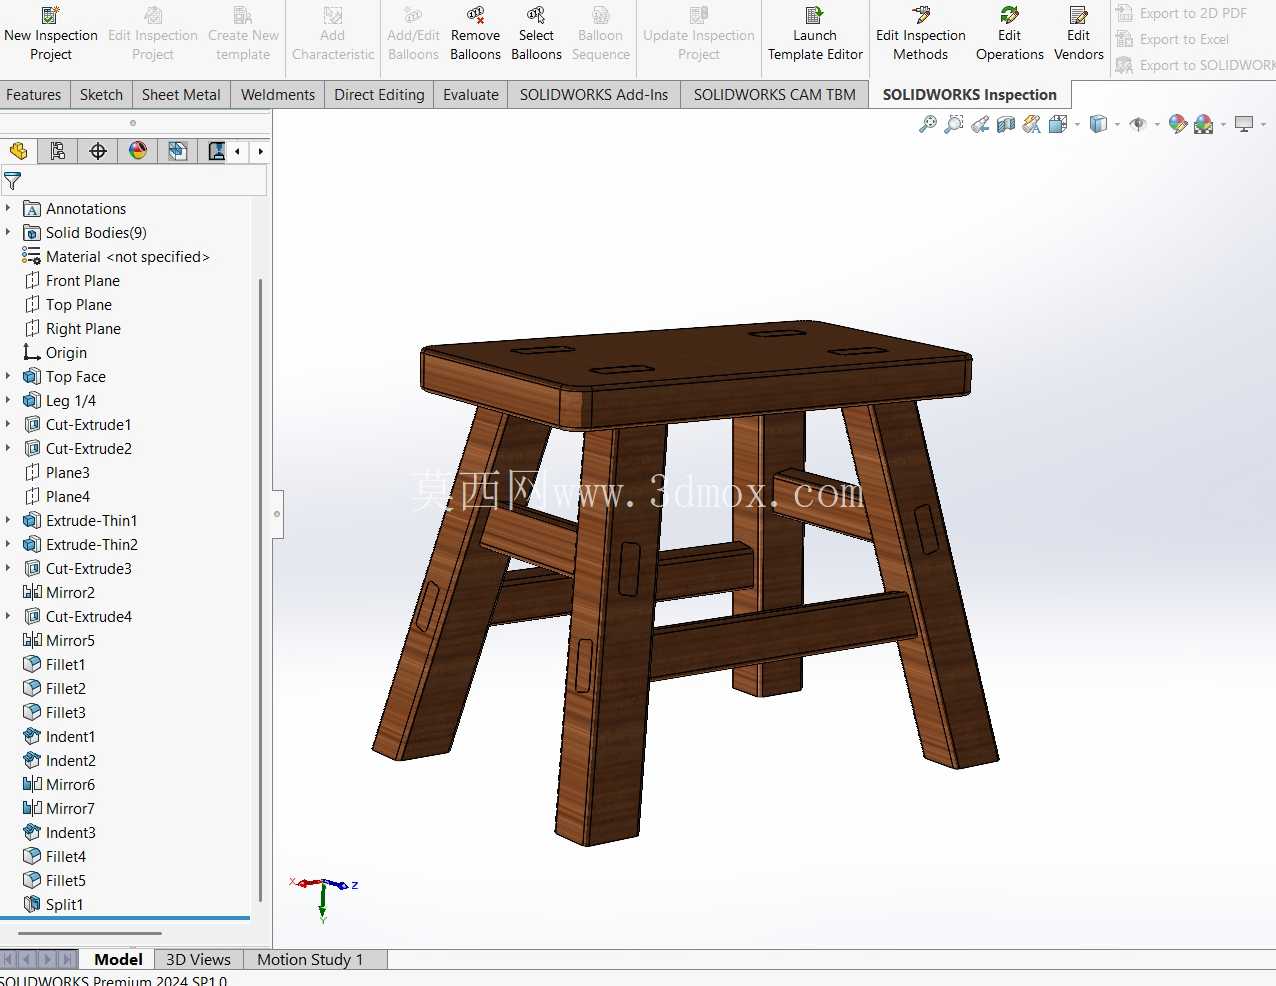Expand the Cut-Extrude3 feature
Viewport: 1276px width, 986px height.
8,568
